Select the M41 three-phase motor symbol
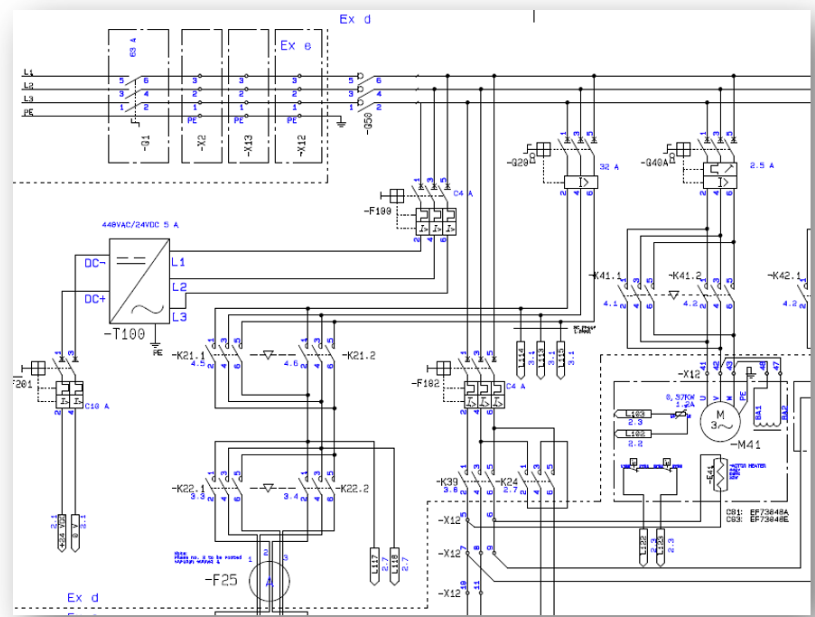This screenshot has height=617, width=815. point(716,417)
